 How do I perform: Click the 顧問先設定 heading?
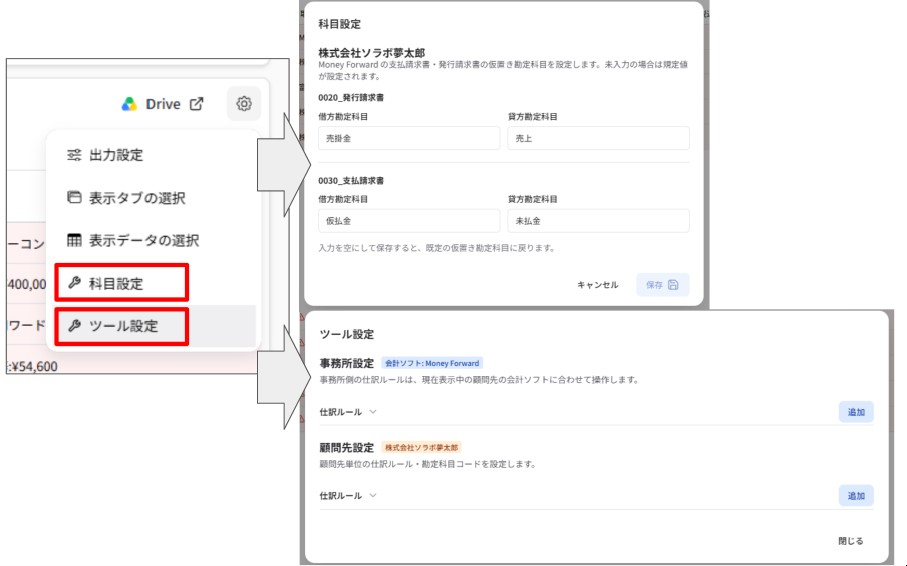pos(347,447)
